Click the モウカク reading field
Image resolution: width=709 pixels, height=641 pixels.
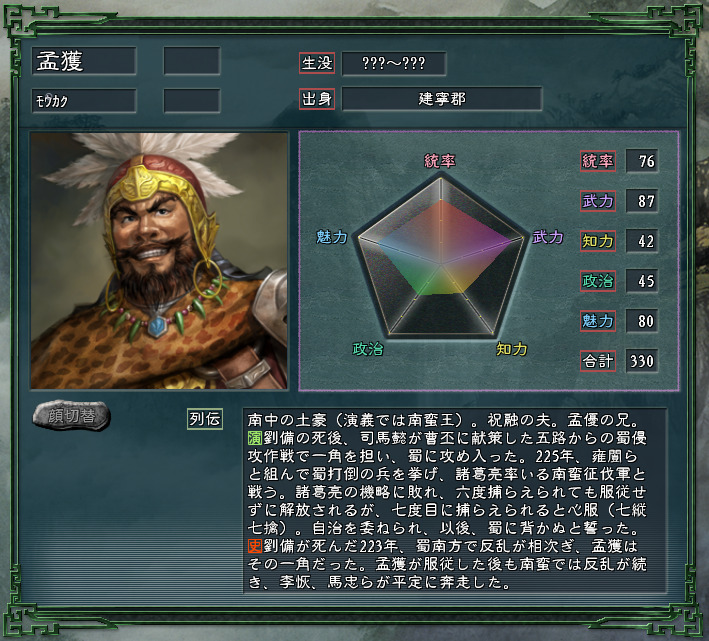point(84,100)
